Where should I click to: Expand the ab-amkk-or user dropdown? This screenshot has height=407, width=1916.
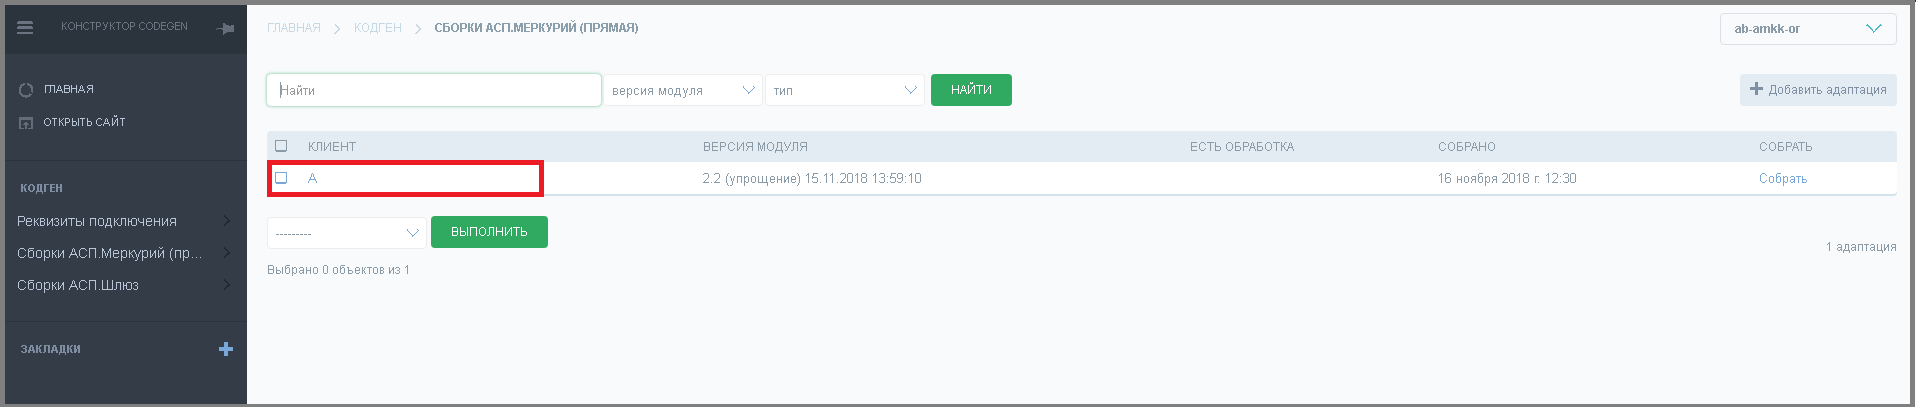pyautogui.click(x=1808, y=29)
